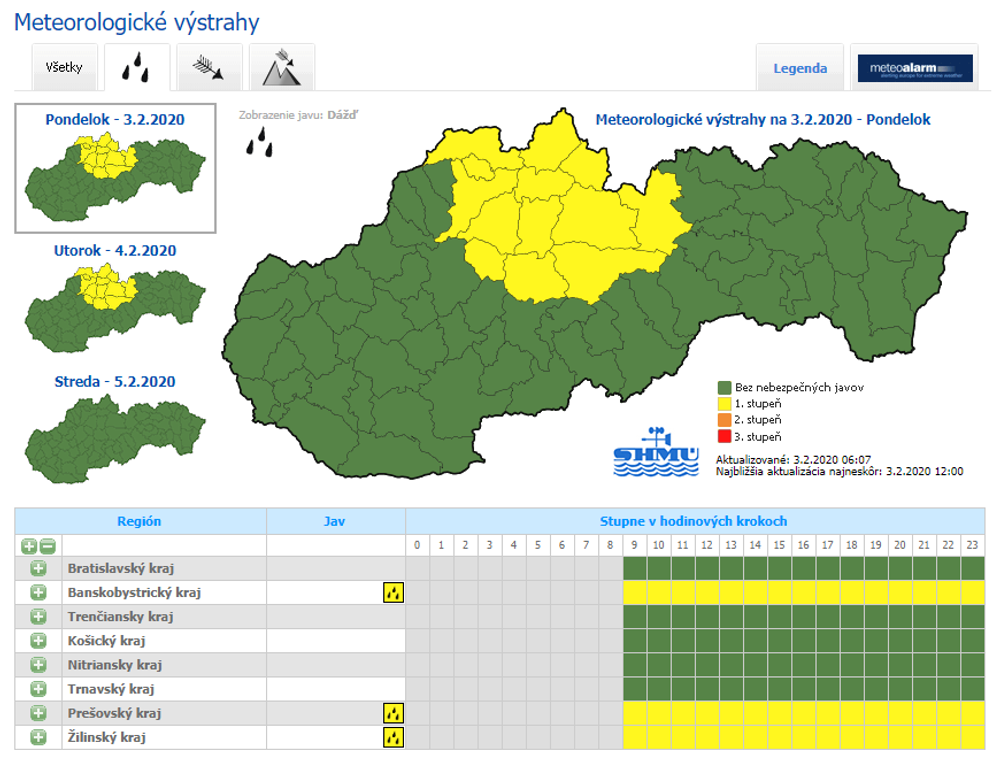Image resolution: width=1000 pixels, height=769 pixels.
Task: Expand the Košický kraj row
Action: [38, 641]
